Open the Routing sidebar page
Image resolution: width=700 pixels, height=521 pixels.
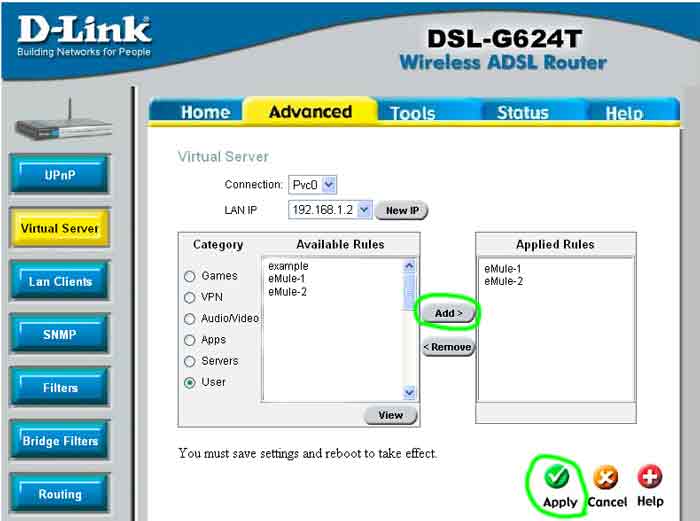click(60, 493)
